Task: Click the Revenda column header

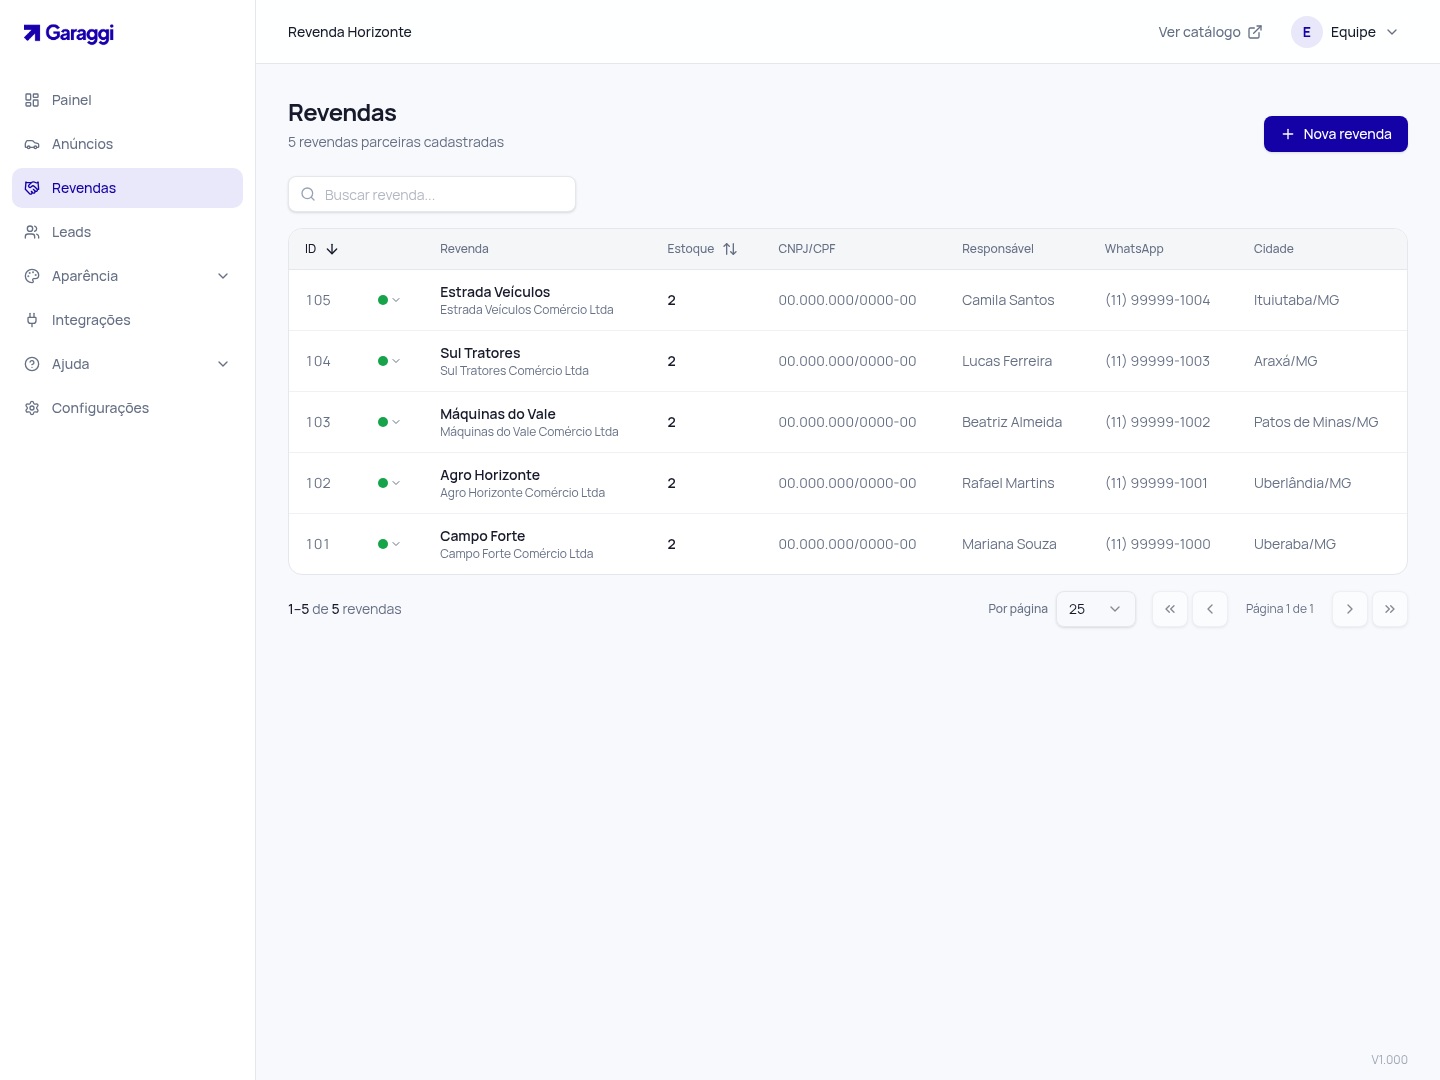Action: click(x=464, y=249)
